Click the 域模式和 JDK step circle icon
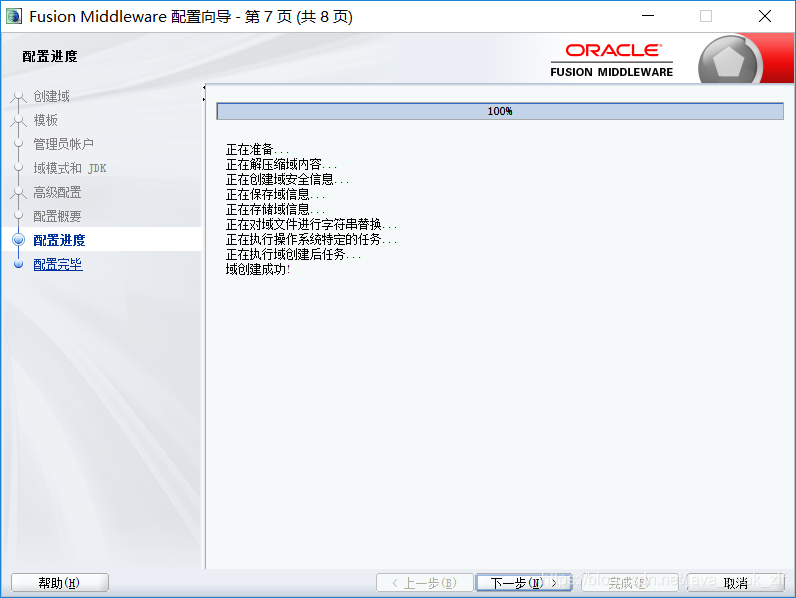 click(x=18, y=168)
